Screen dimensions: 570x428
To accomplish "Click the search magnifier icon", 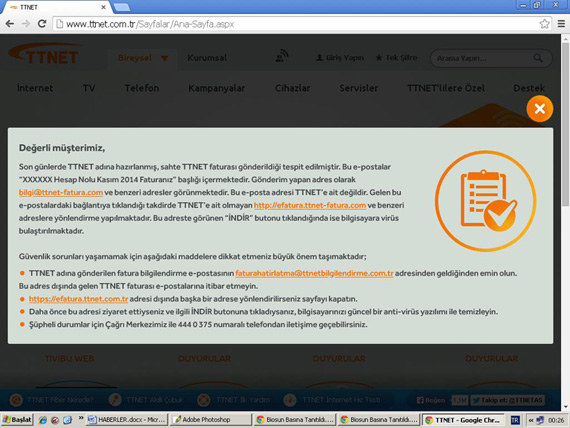I will click(538, 58).
